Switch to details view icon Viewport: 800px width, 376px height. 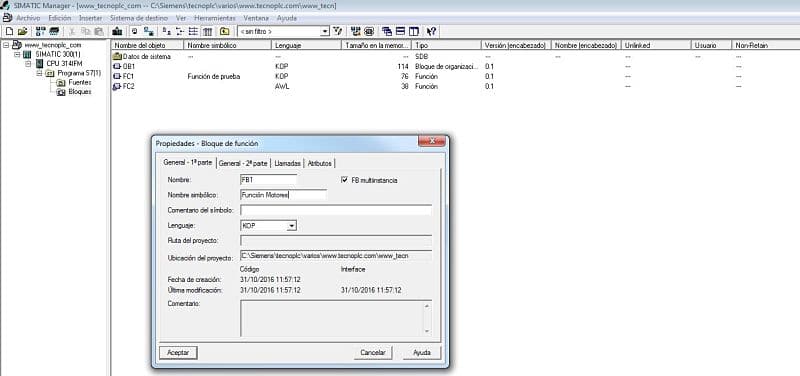[207, 31]
